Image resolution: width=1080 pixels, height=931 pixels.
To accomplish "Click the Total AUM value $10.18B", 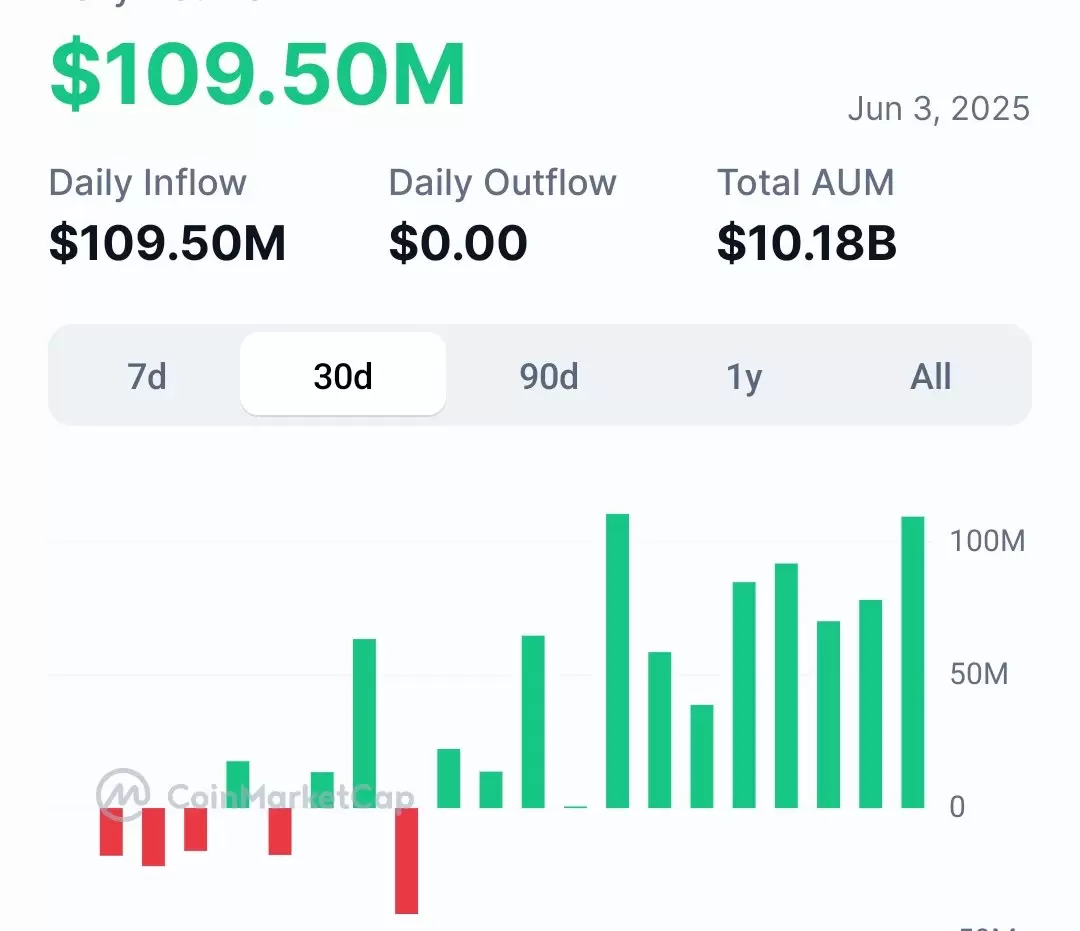I will coord(807,243).
